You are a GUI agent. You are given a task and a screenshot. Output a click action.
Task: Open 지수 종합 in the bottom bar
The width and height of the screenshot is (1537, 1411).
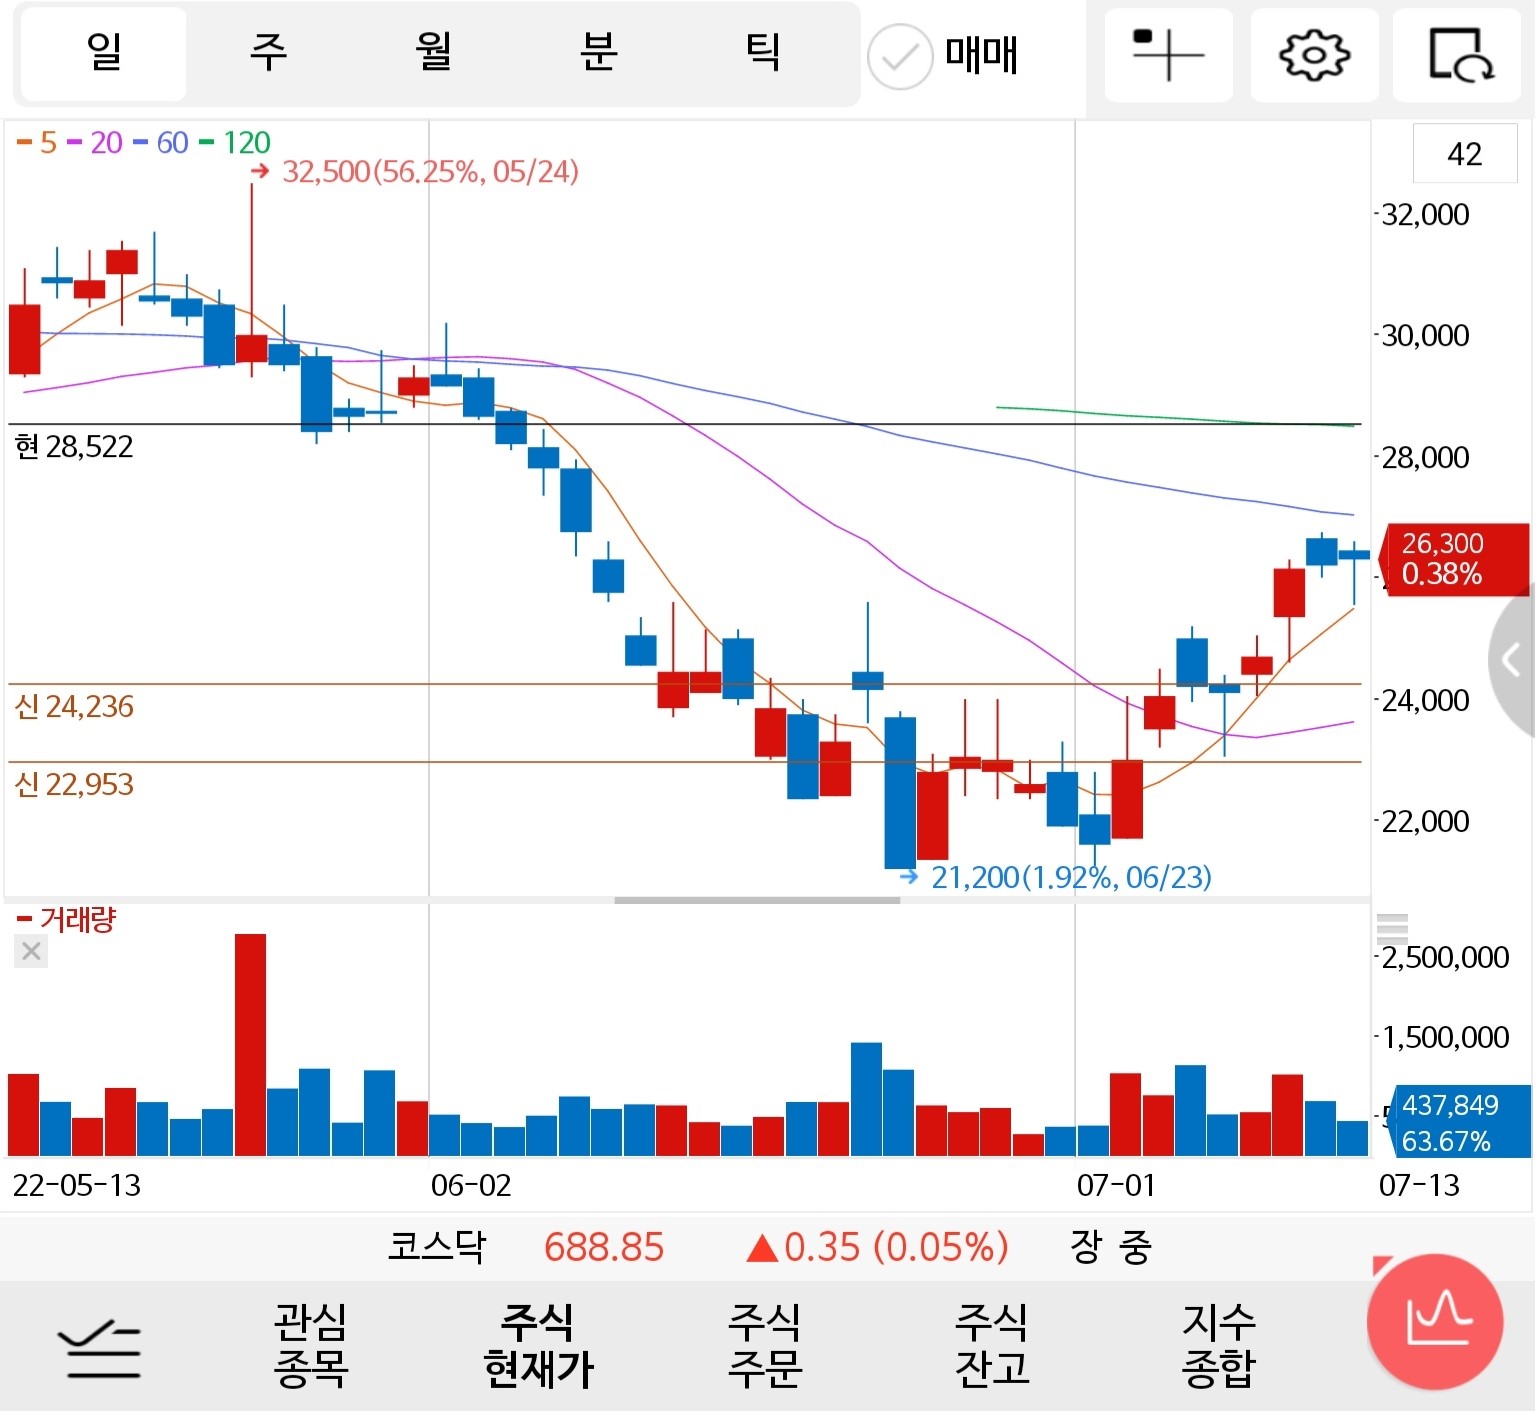[1222, 1345]
